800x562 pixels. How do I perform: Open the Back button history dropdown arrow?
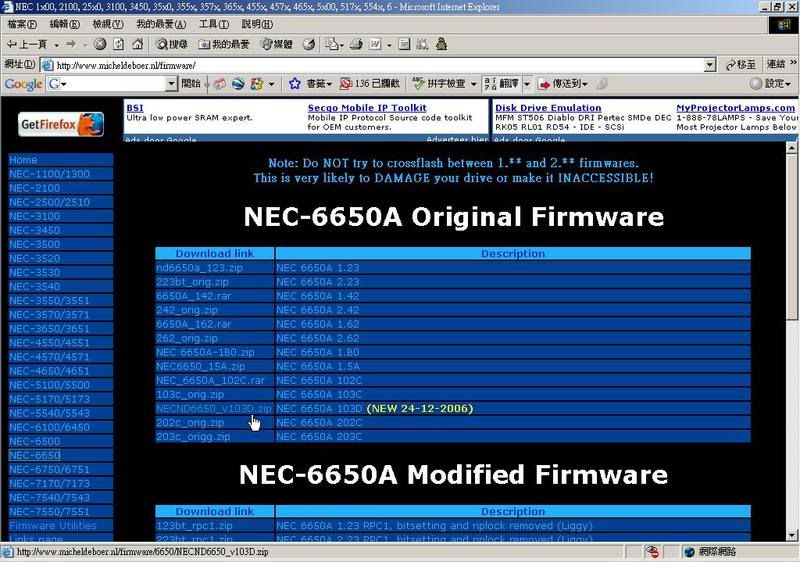click(x=56, y=45)
